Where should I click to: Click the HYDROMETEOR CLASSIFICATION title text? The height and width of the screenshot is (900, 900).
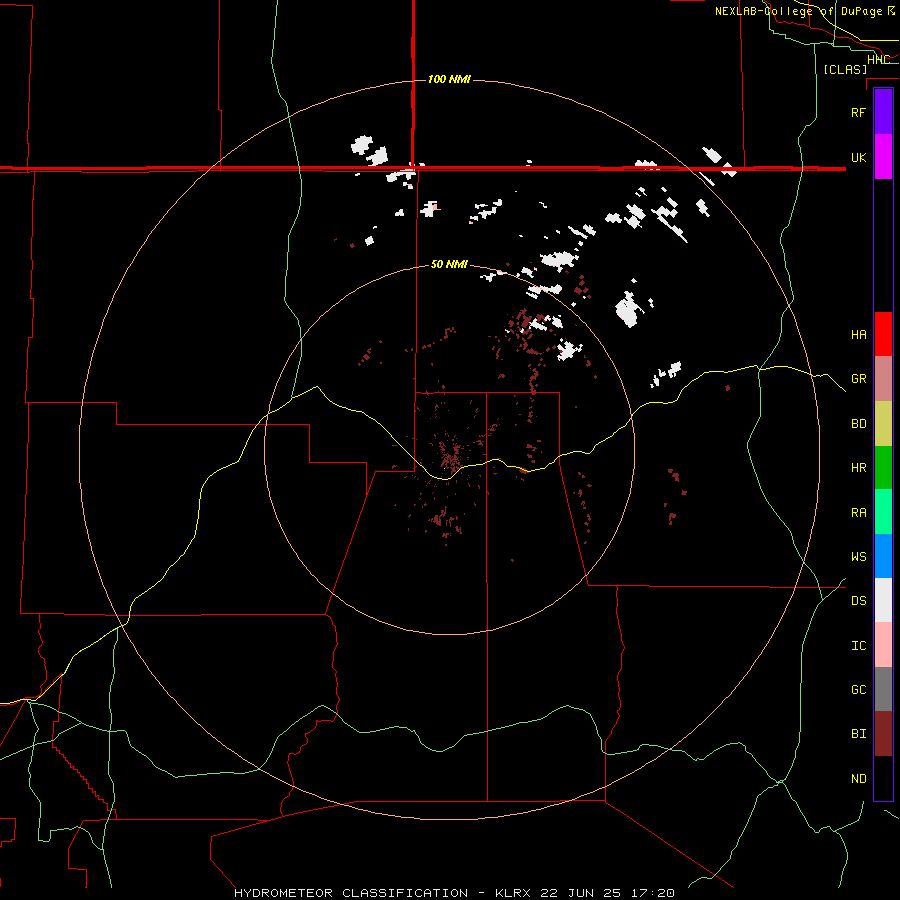pyautogui.click(x=351, y=893)
